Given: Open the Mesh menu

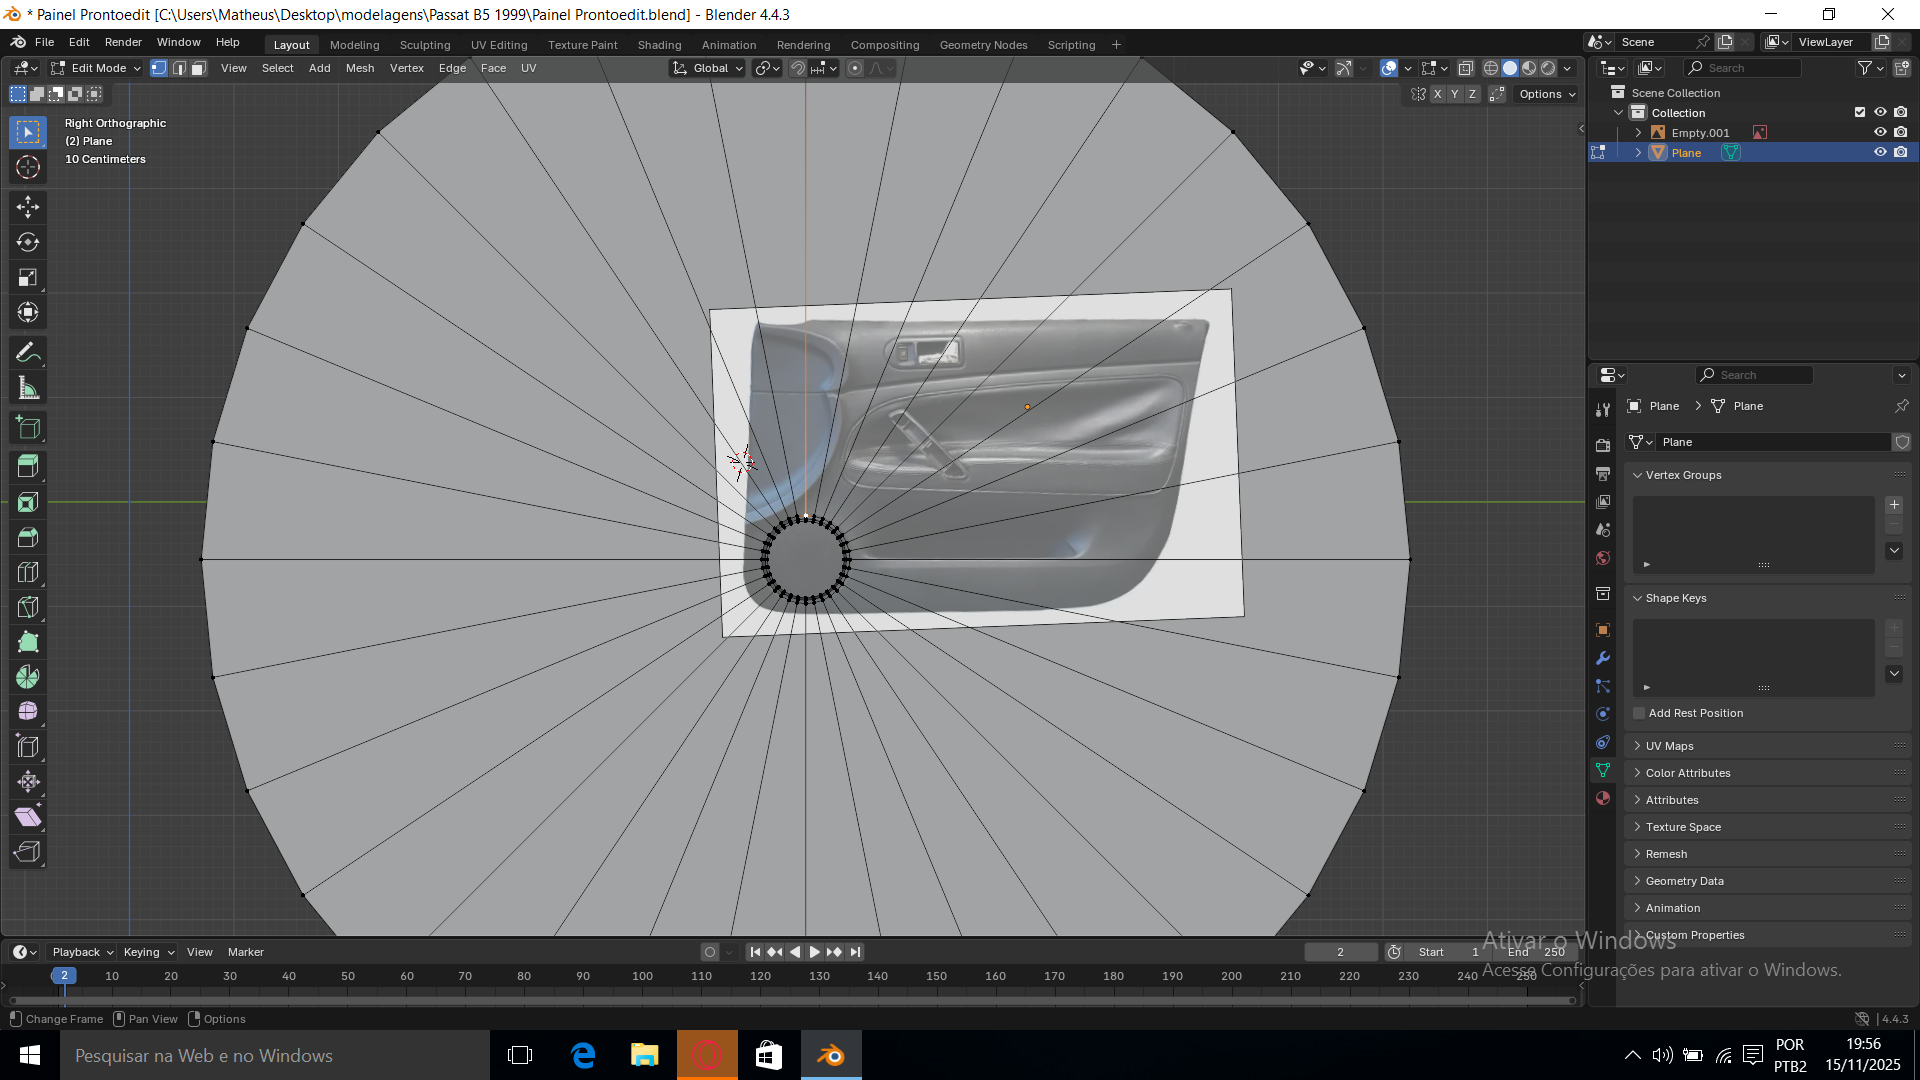Looking at the screenshot, I should [x=359, y=68].
